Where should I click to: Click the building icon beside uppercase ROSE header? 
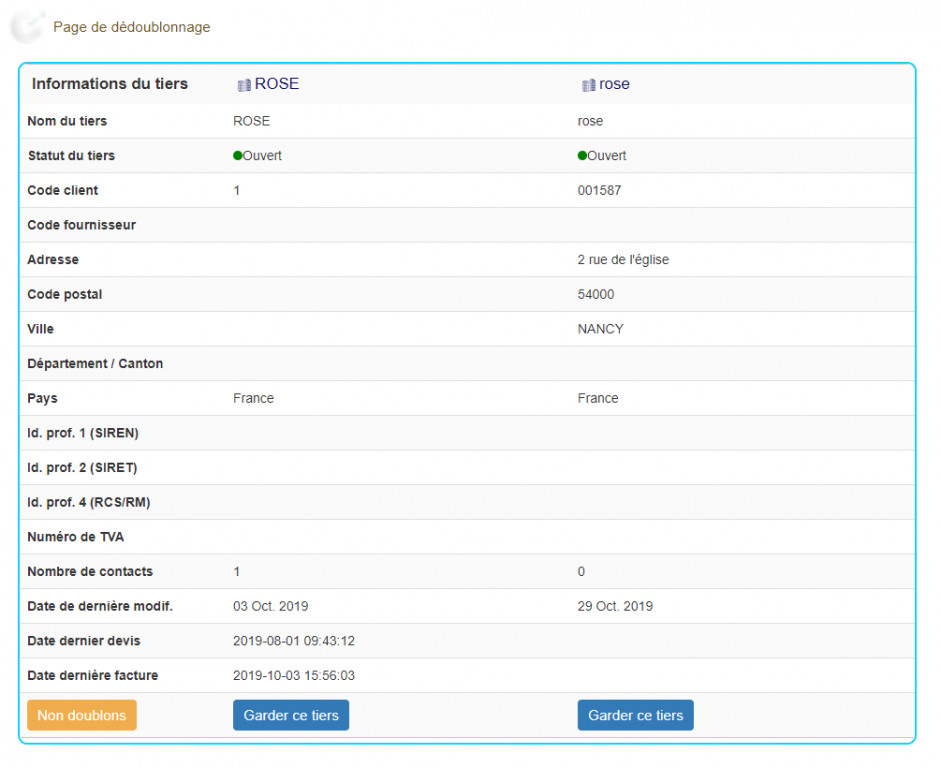[x=243, y=85]
